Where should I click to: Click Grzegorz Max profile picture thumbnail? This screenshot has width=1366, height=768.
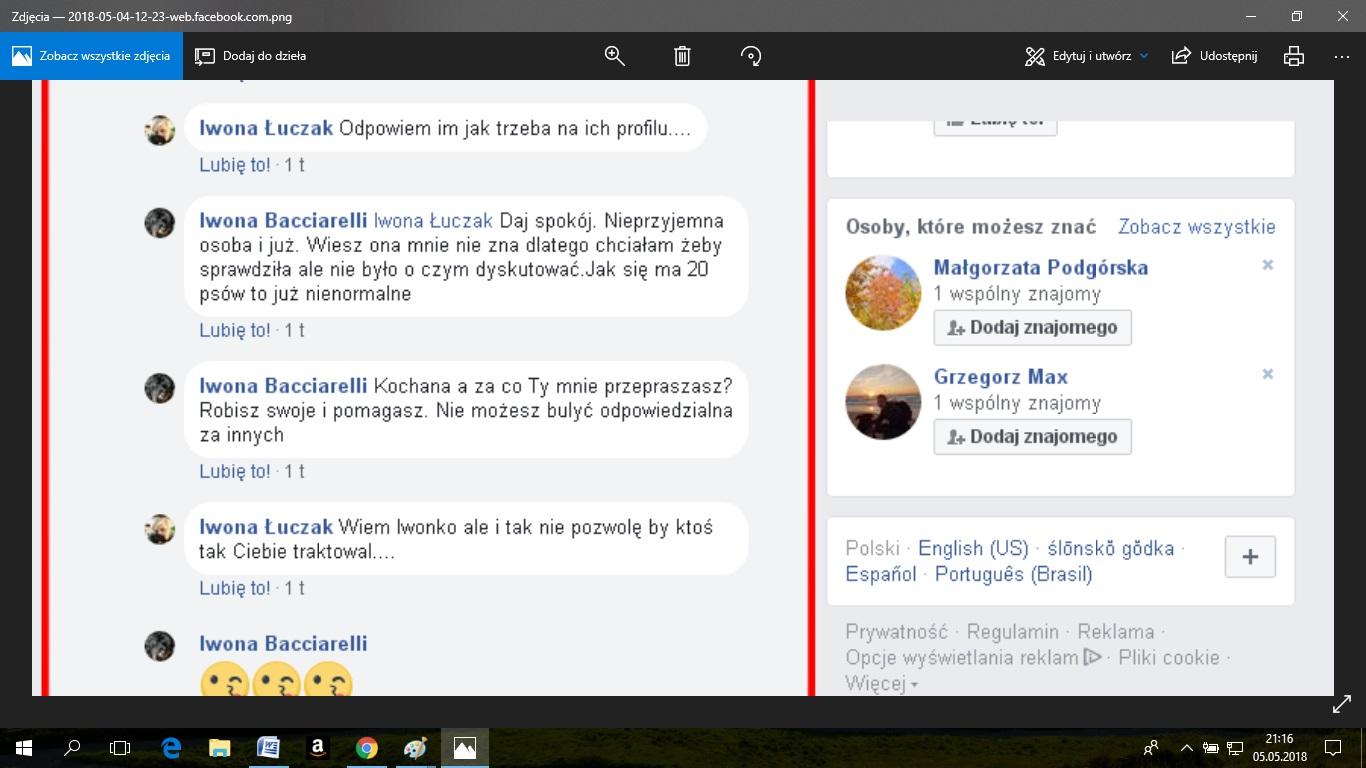click(x=882, y=402)
